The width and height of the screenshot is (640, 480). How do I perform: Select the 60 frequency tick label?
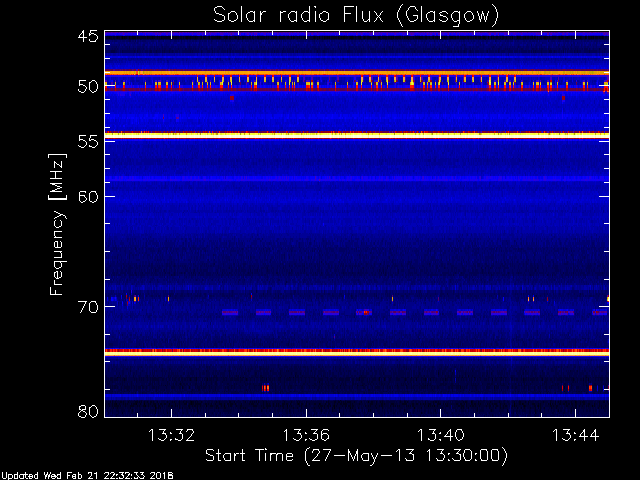(88, 196)
